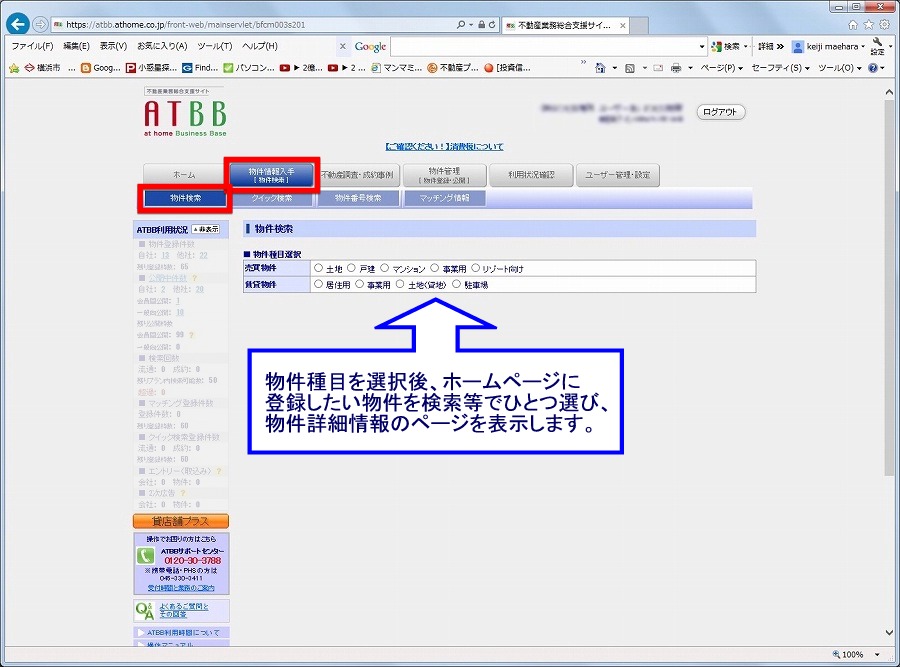The height and width of the screenshot is (667, 900).
Task: Close the Google toolbar with the X
Action: point(343,46)
